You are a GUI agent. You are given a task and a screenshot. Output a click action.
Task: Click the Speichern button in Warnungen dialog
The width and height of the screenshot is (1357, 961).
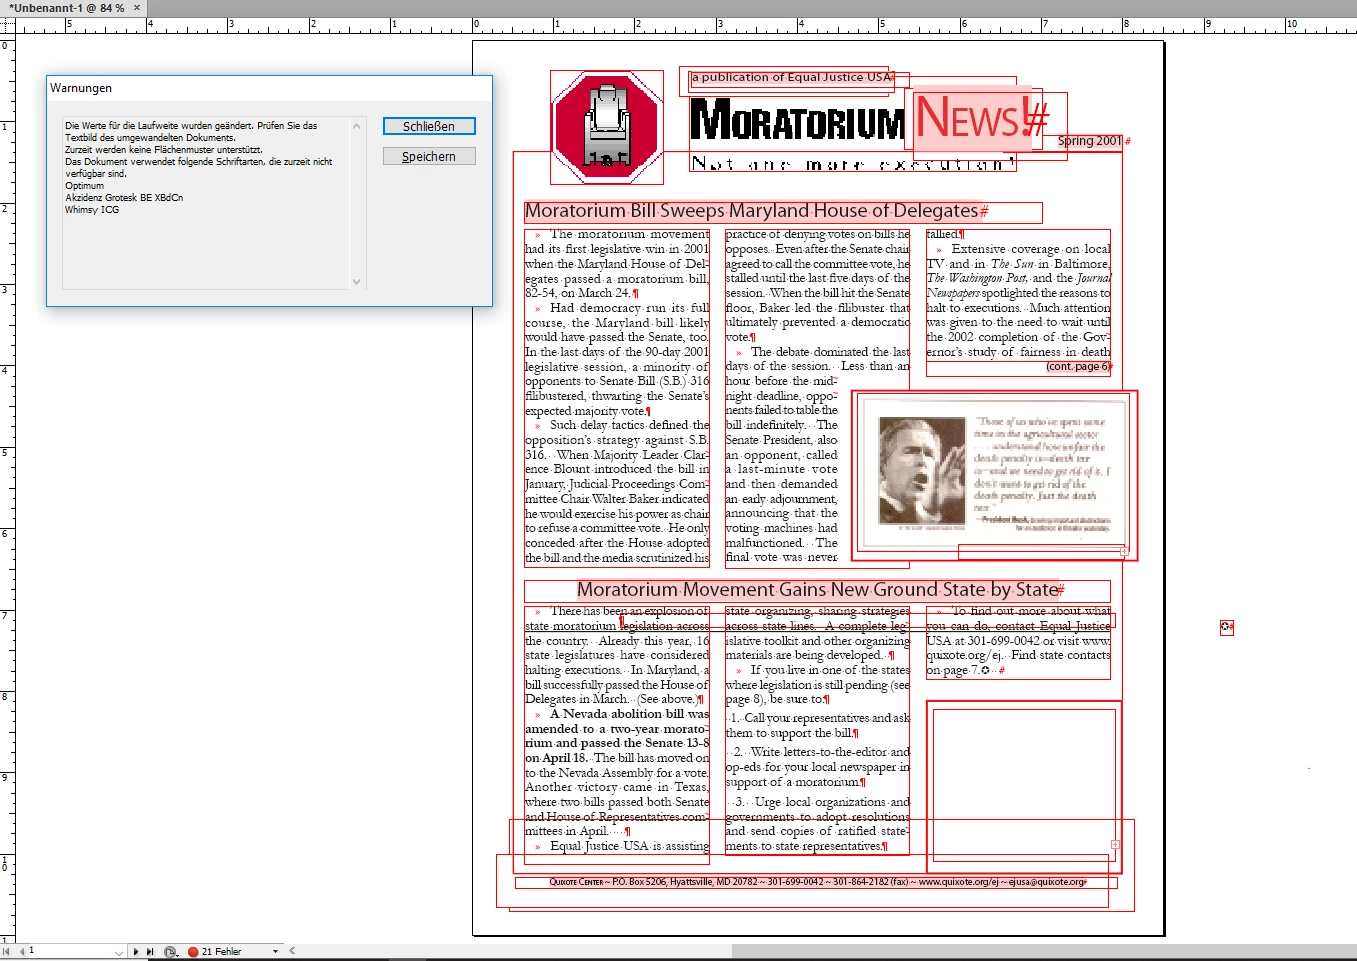coord(429,156)
